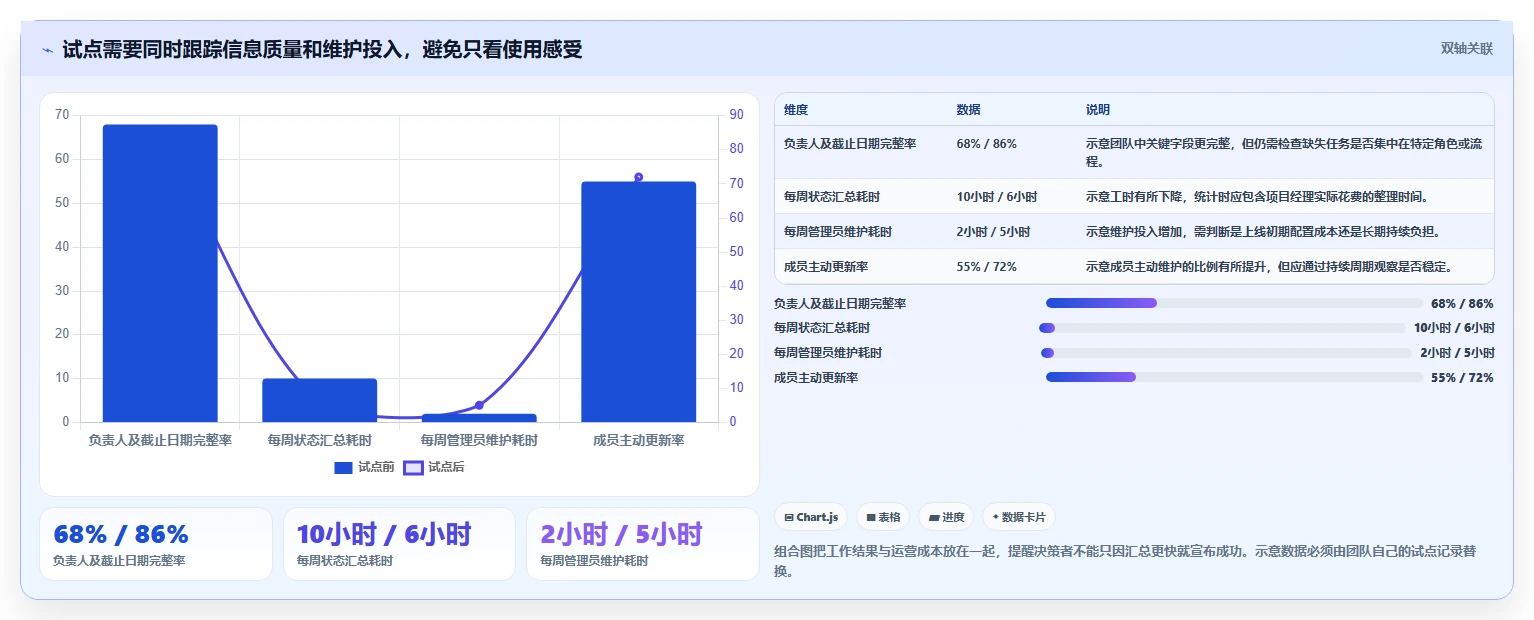Click the 说明 table column header

1098,110
